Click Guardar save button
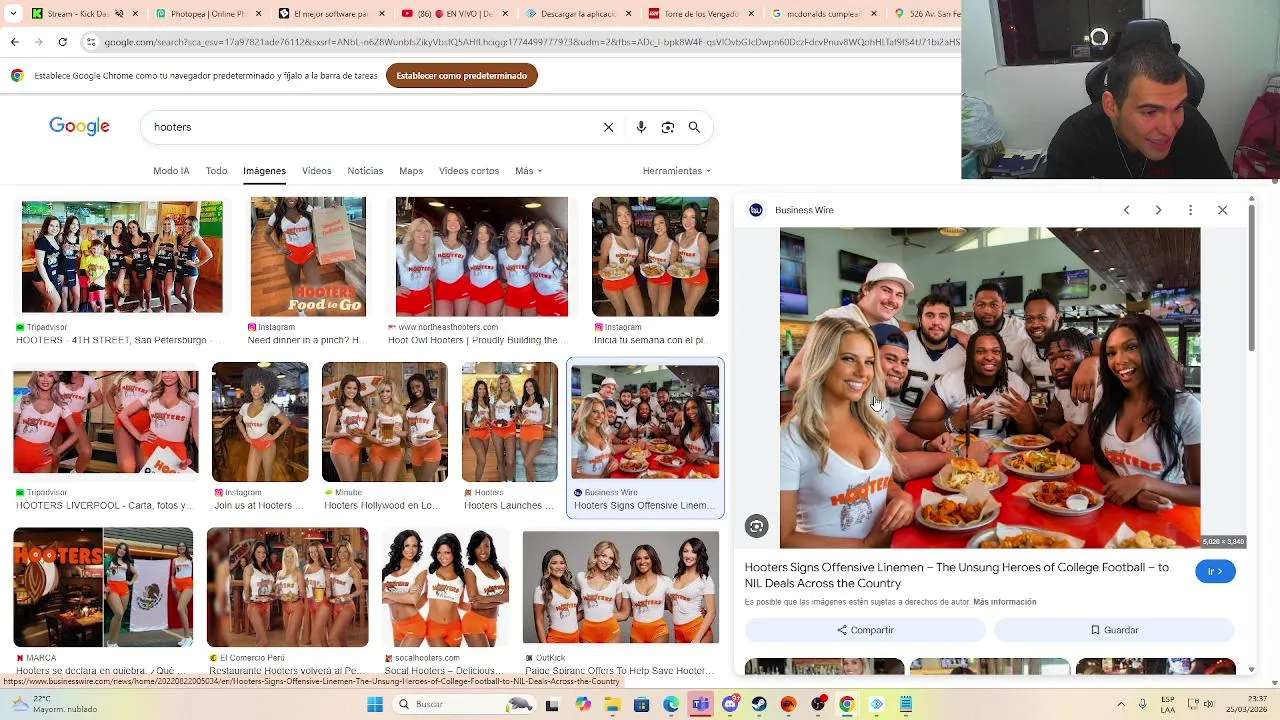This screenshot has width=1280, height=720. tap(1114, 630)
